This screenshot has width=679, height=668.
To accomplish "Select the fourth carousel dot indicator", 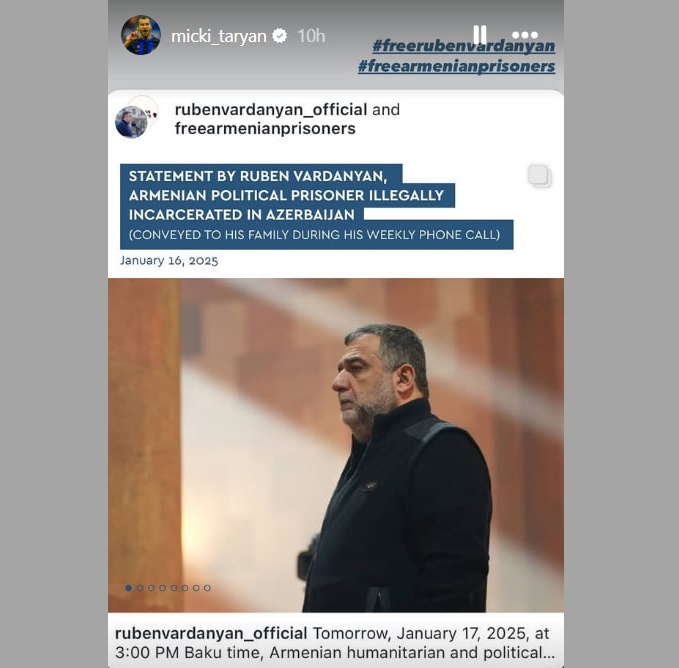I will coord(162,588).
